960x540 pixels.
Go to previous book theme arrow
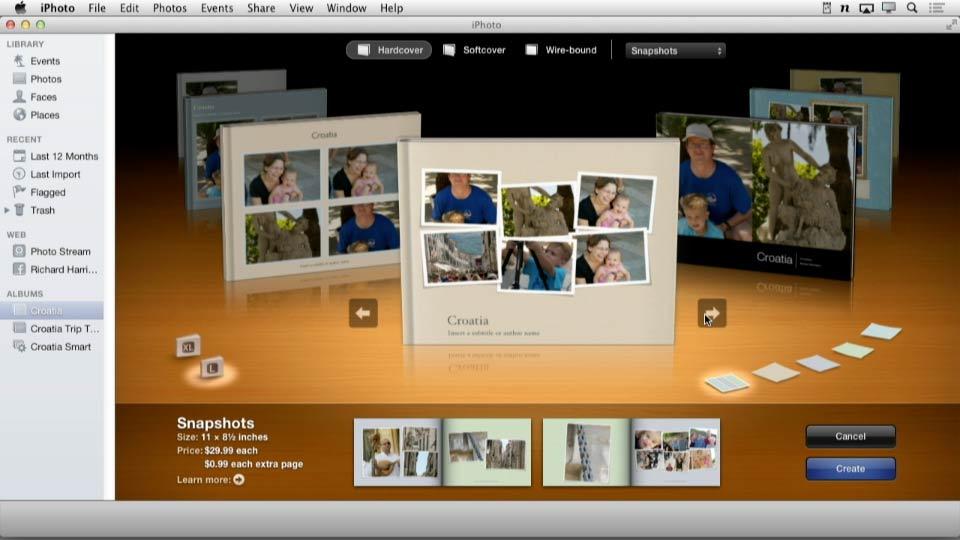[363, 313]
